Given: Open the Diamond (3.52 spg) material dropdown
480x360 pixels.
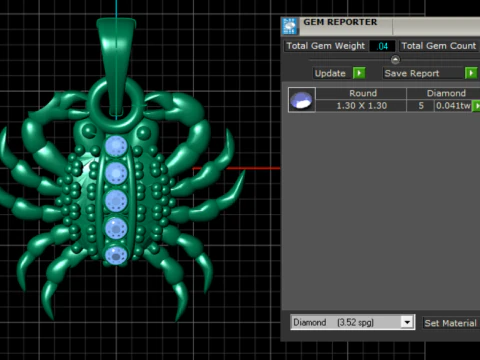Looking at the screenshot, I should tap(353, 322).
